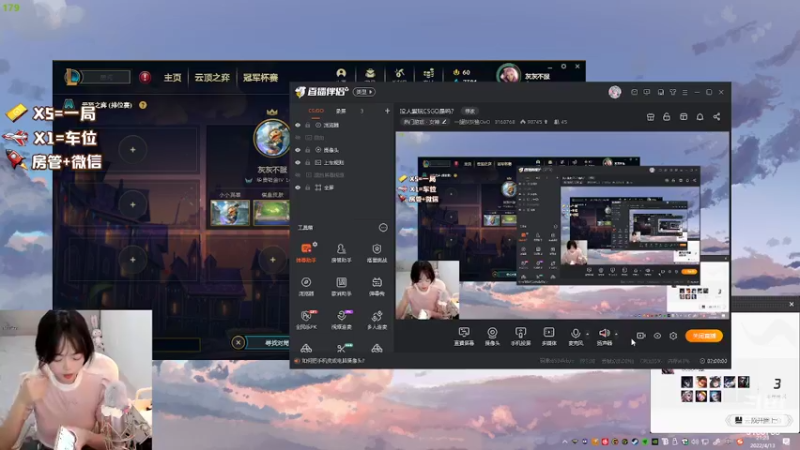Screen dimensions: 800x450
Task: Open the room-manager assistant tool icon
Action: (x=341, y=252)
